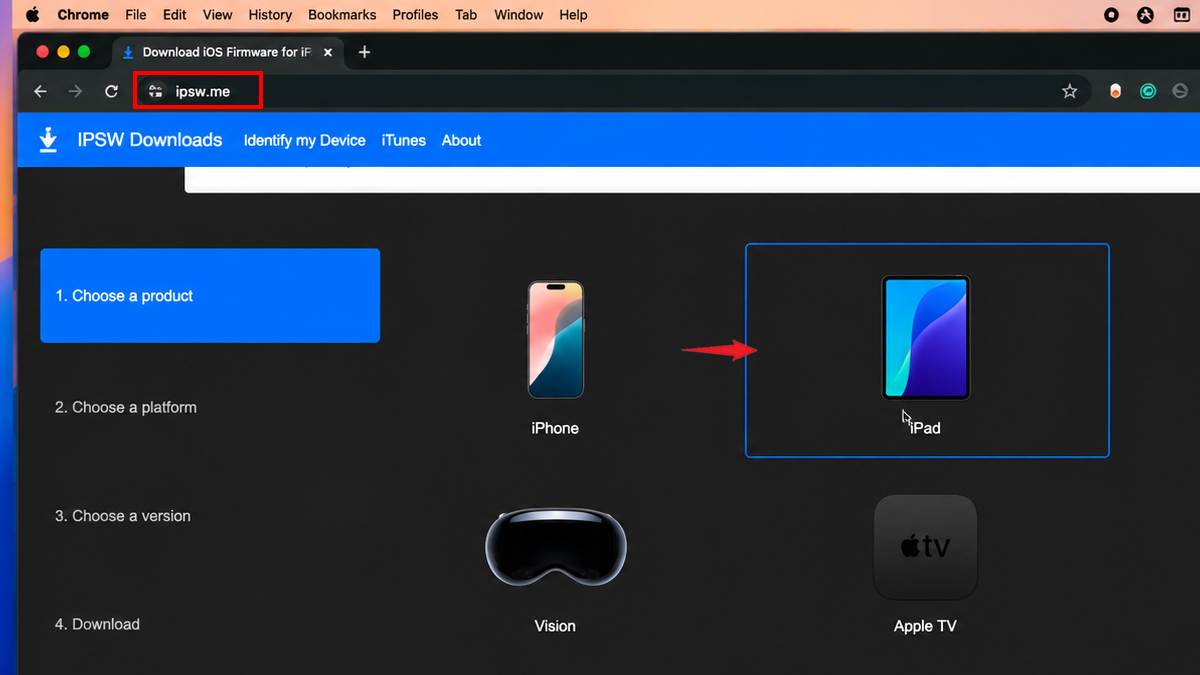Open the Help menu
The height and width of the screenshot is (675, 1200).
click(x=573, y=15)
